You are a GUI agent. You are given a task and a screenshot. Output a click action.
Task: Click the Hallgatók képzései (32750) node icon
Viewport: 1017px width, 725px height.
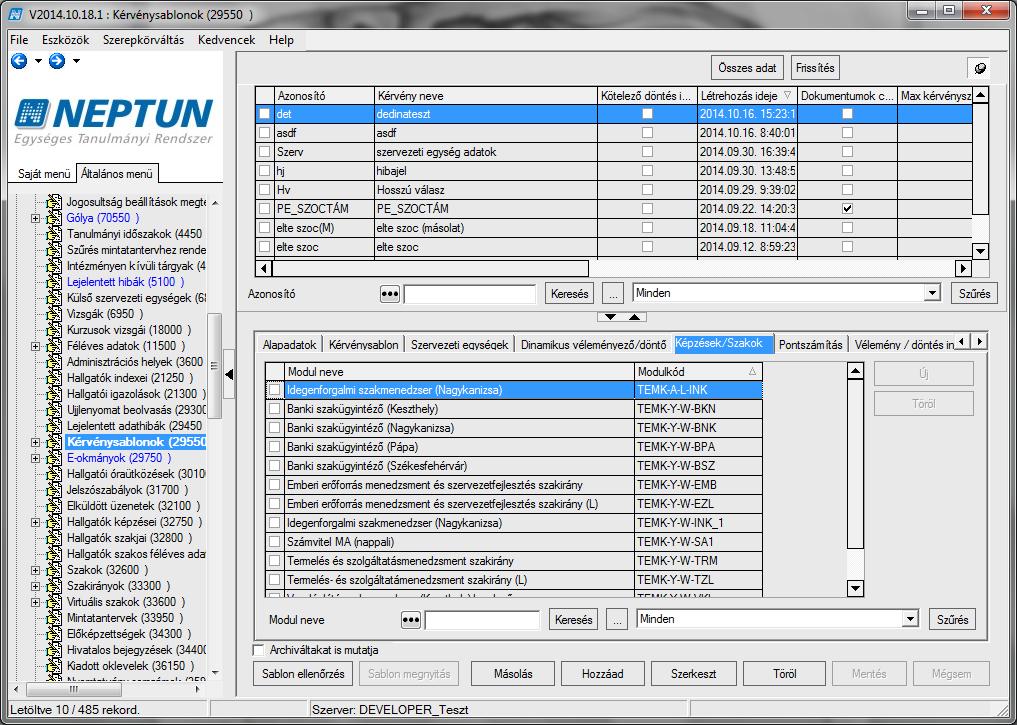54,522
